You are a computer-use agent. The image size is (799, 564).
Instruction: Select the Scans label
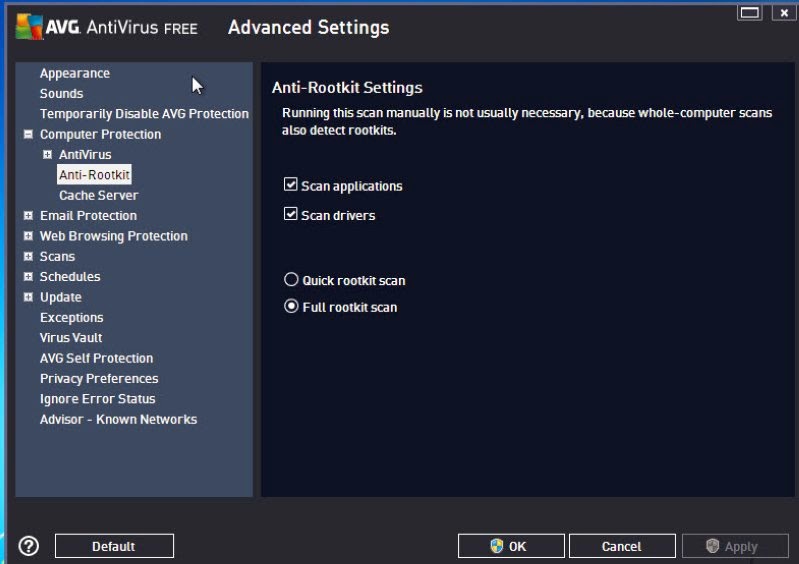(58, 256)
